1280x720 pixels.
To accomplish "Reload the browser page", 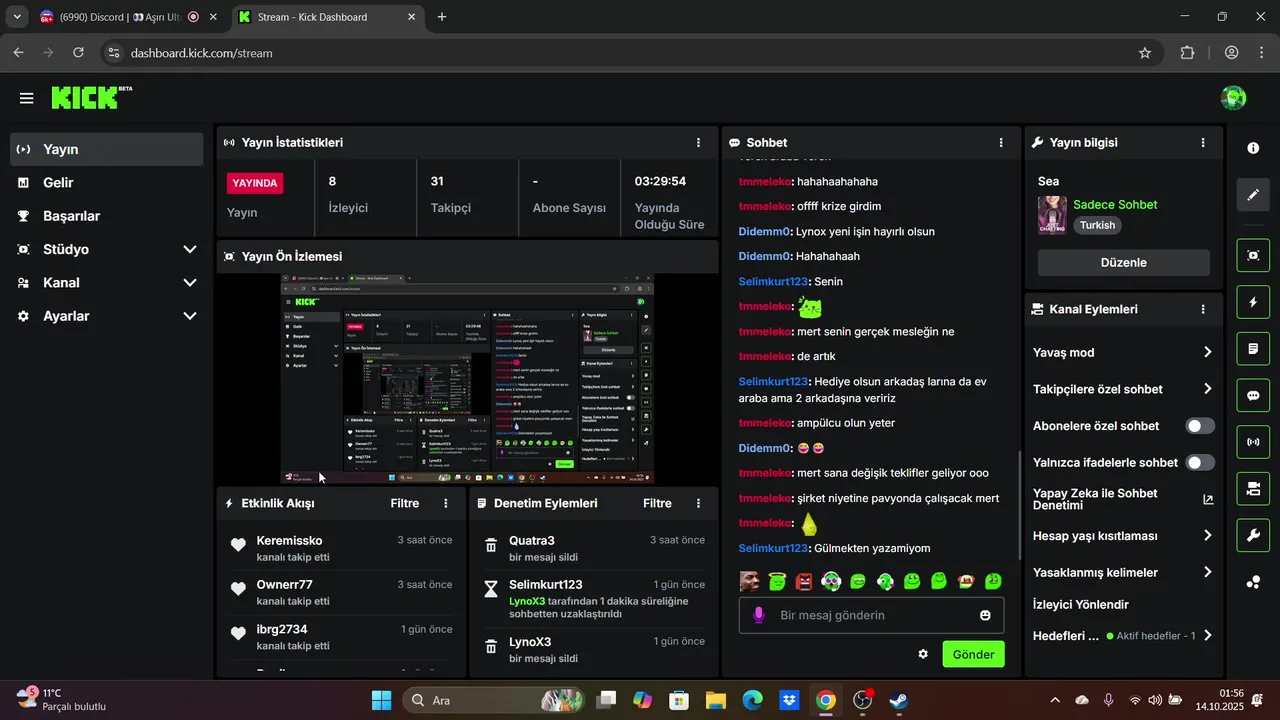I will pos(79,53).
